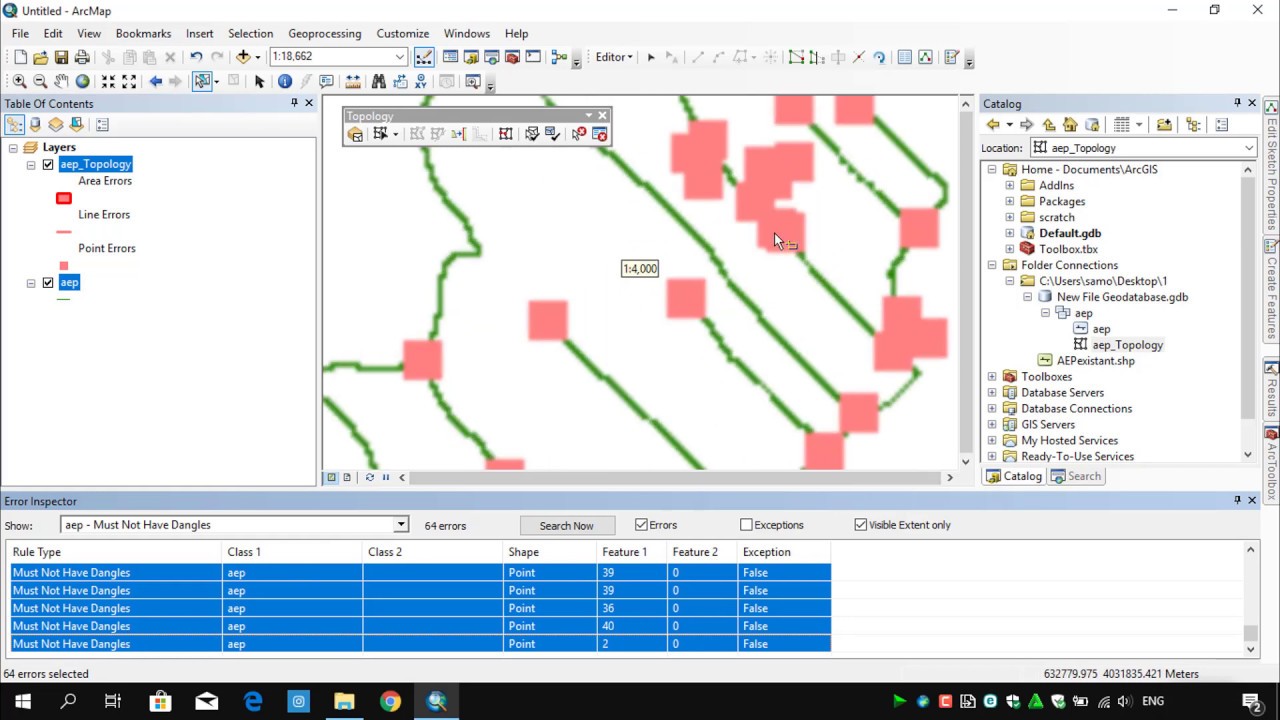Open Chrome from the taskbar
The image size is (1280, 720).
click(390, 701)
